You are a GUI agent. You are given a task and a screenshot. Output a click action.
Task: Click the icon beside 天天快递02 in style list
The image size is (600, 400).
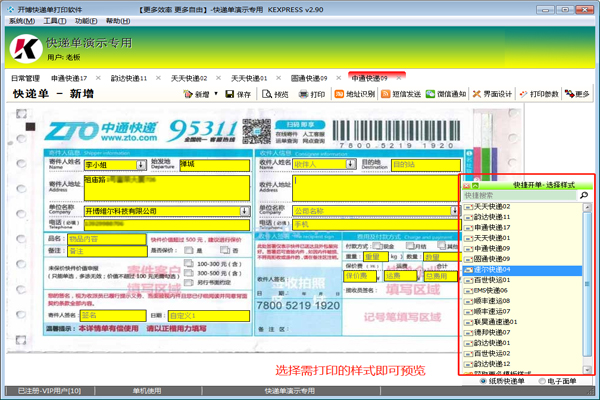468,207
